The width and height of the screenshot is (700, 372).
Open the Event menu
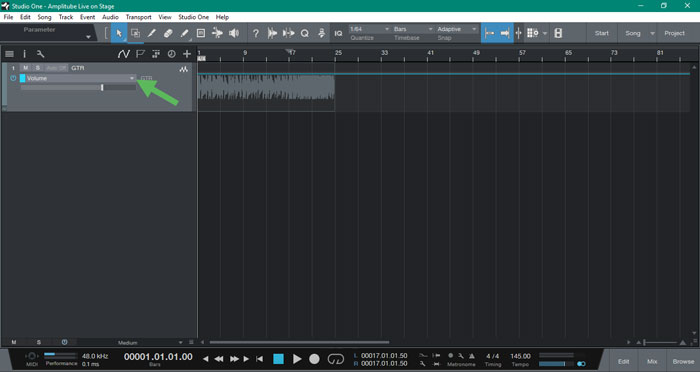[88, 17]
